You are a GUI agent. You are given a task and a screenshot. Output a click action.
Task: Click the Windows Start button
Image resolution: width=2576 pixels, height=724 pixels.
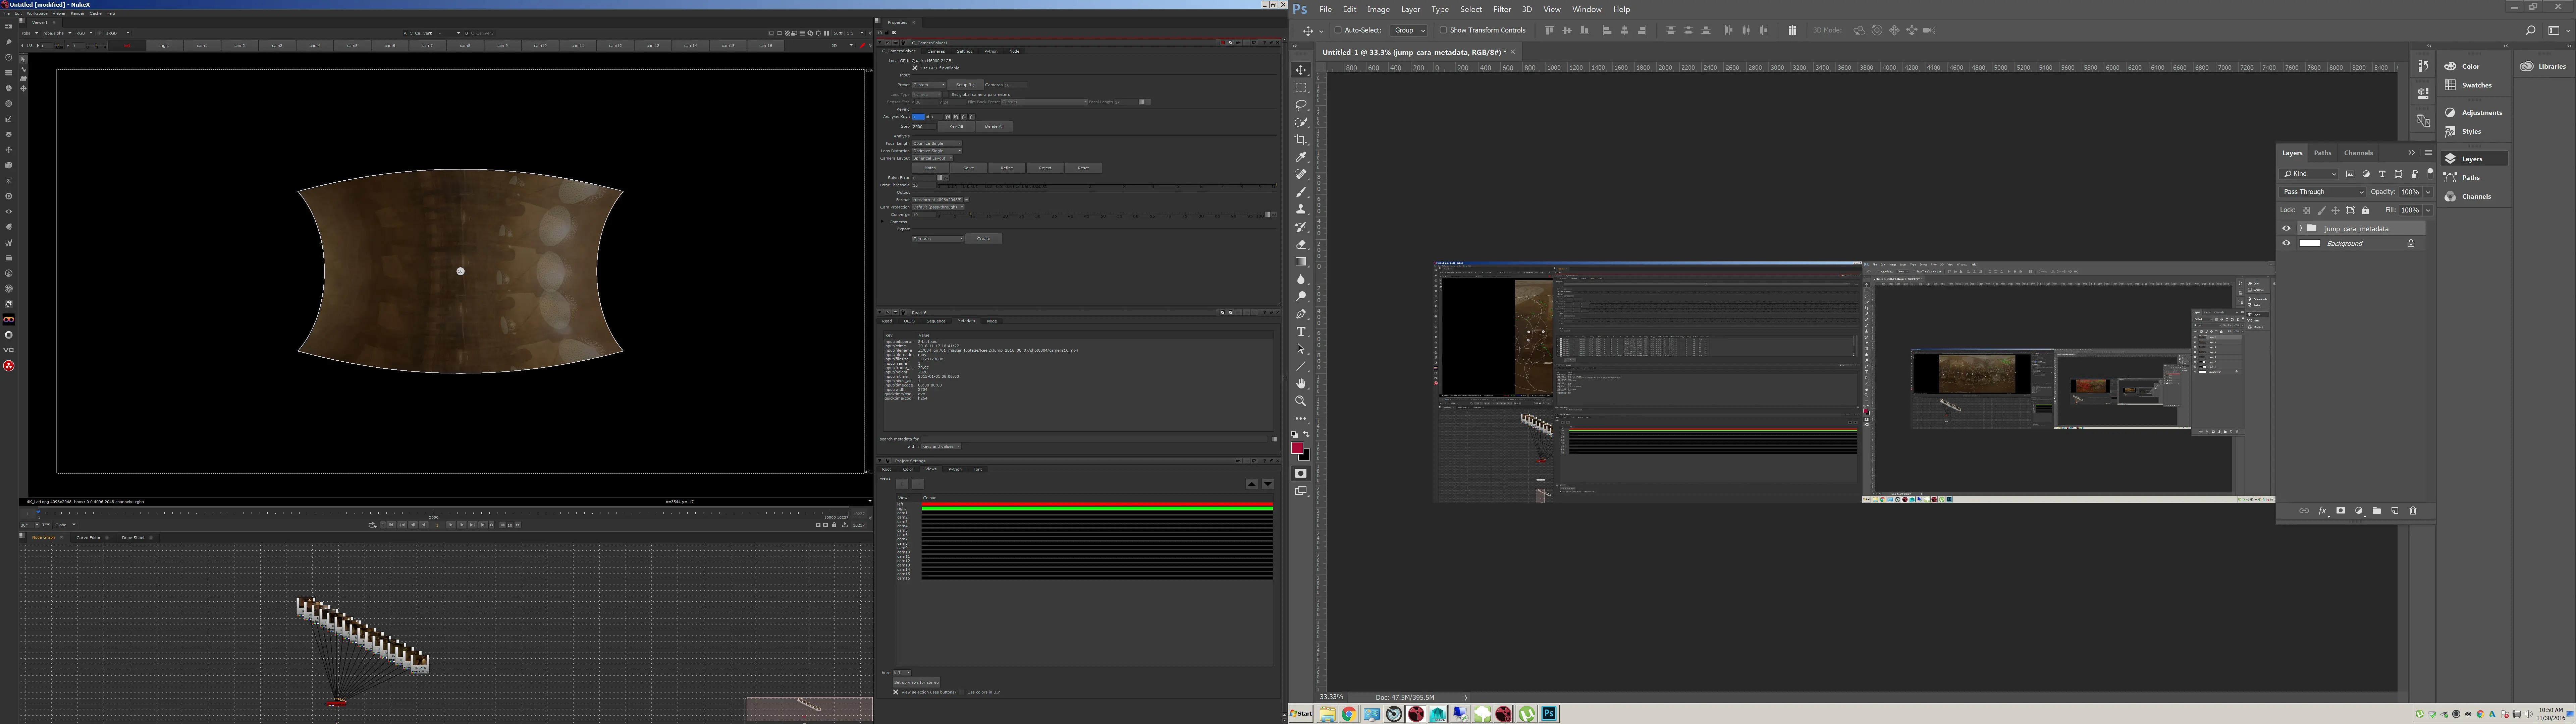click(x=1301, y=714)
